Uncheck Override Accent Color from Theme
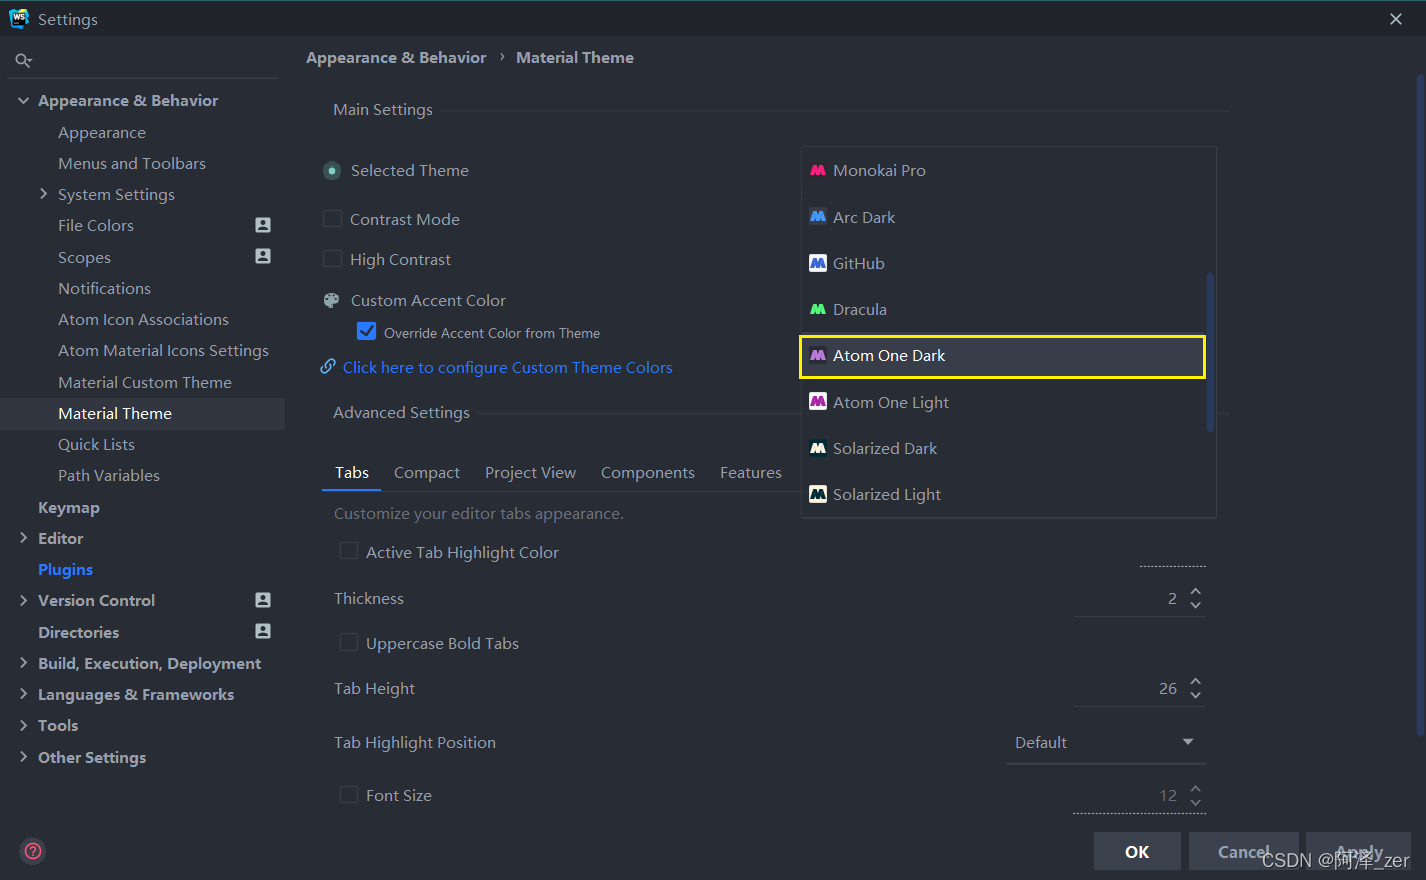This screenshot has height=880, width=1426. point(367,332)
